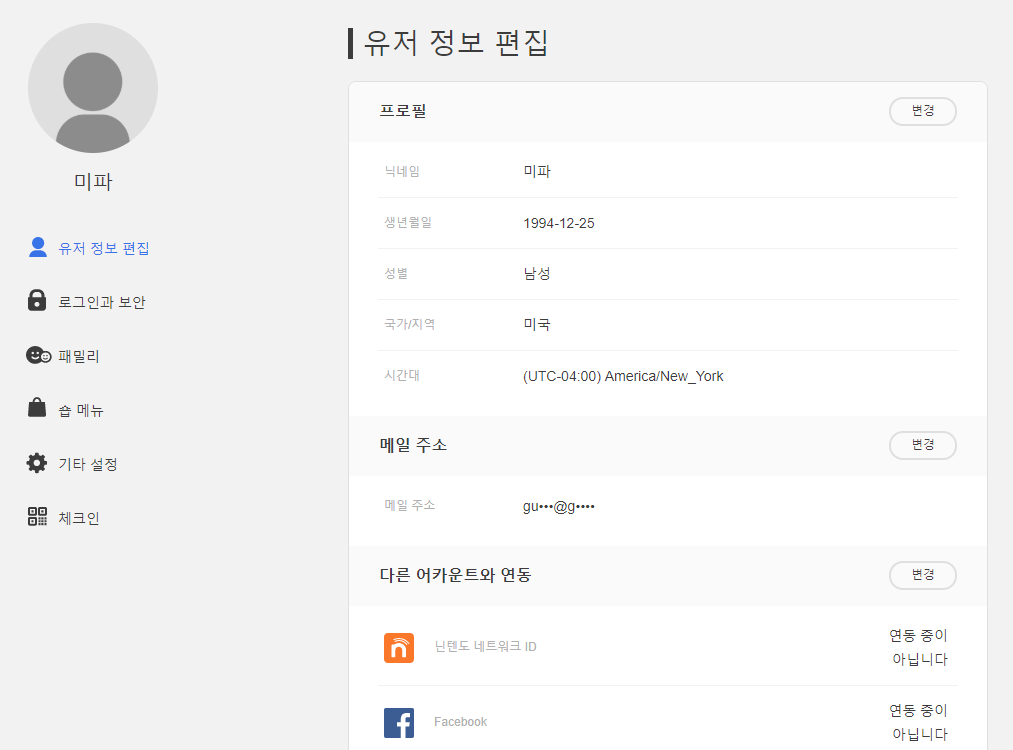
Task: Click the Facebook label text
Action: click(x=461, y=722)
